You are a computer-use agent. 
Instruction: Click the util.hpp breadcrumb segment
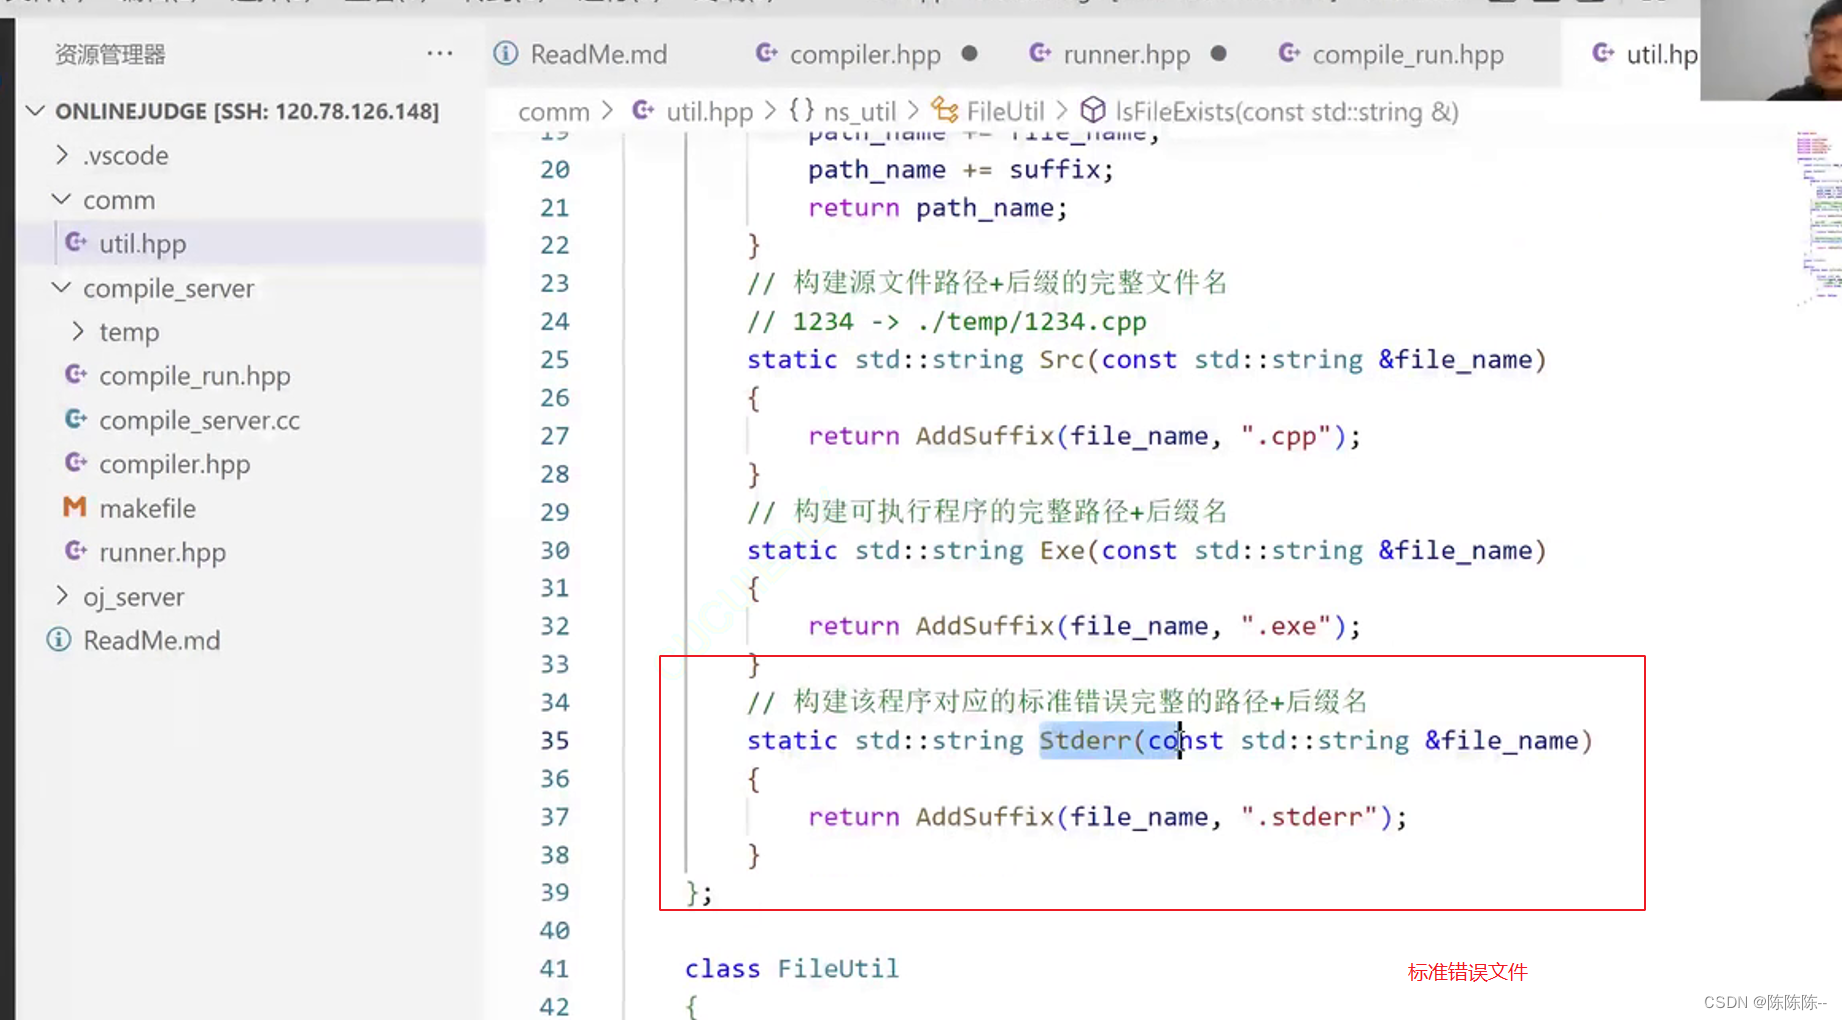pyautogui.click(x=709, y=111)
